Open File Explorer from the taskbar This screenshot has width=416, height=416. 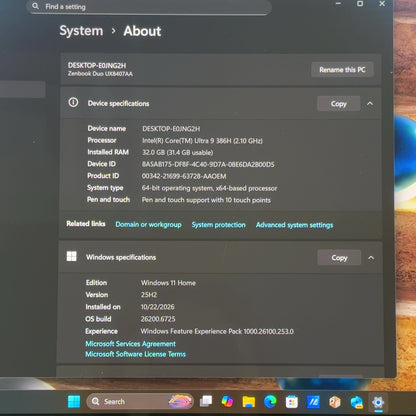pyautogui.click(x=248, y=402)
